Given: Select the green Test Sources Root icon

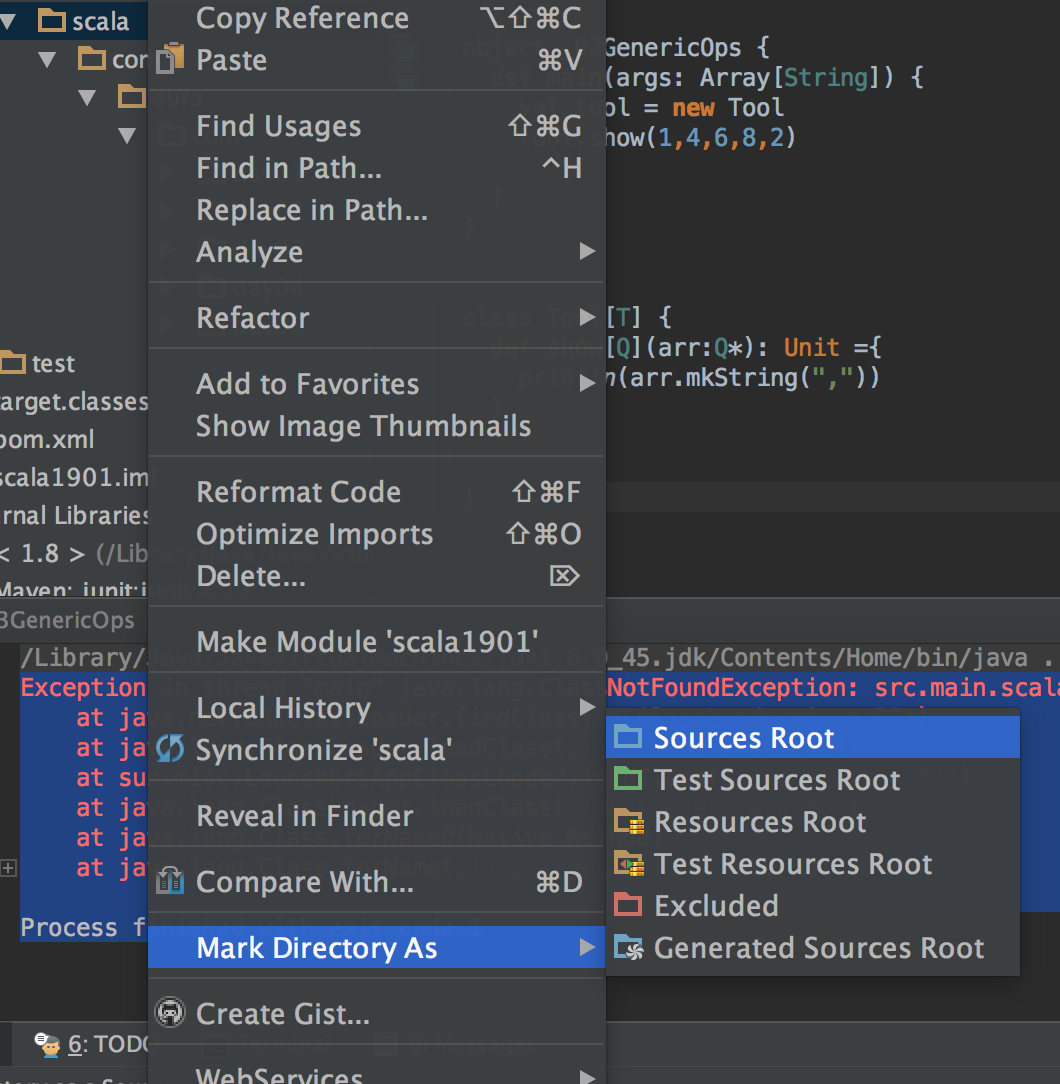Looking at the screenshot, I should click(630, 779).
